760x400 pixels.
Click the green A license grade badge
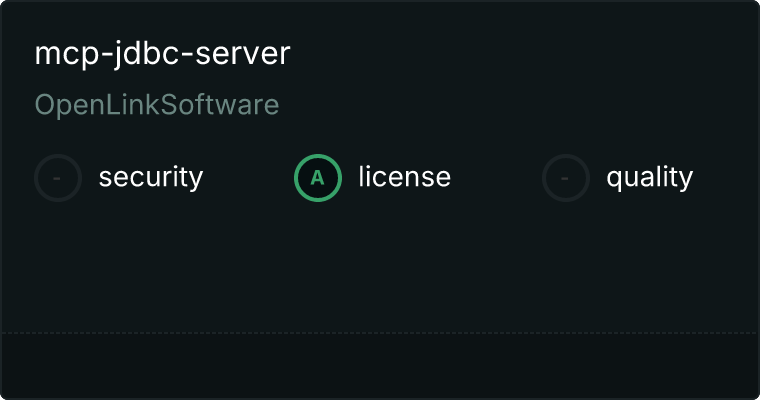pos(317,178)
